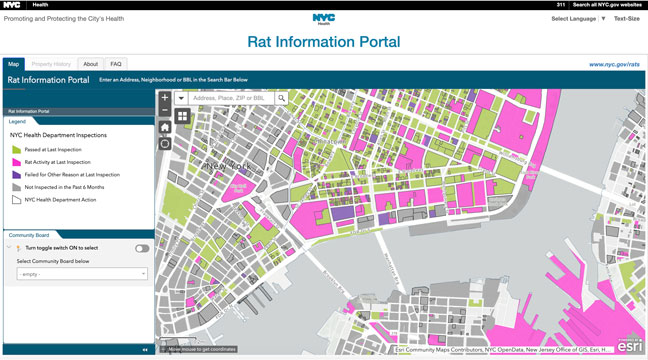Click the NYC Health Department Inspections legend heading
The image size is (648, 360).
(x=58, y=135)
